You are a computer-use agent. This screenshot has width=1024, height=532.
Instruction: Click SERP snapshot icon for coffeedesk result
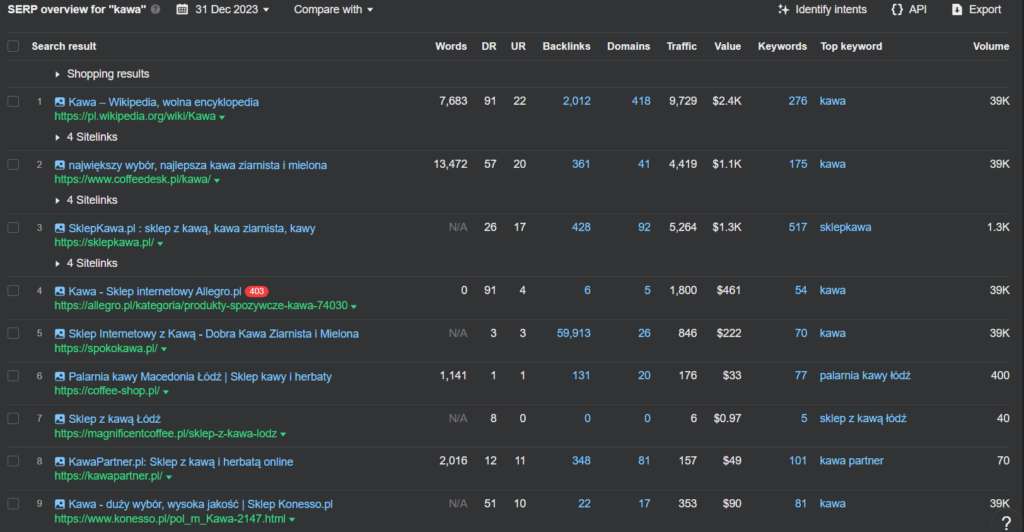click(60, 165)
